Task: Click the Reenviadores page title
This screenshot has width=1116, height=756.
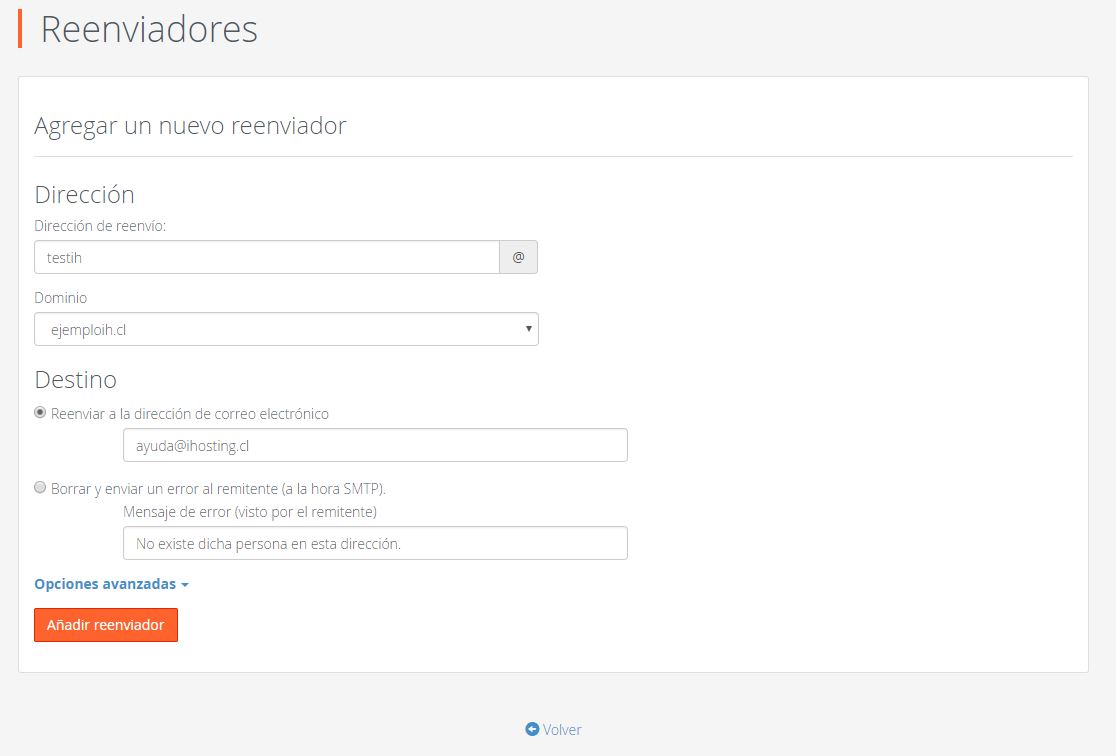Action: pyautogui.click(x=149, y=29)
